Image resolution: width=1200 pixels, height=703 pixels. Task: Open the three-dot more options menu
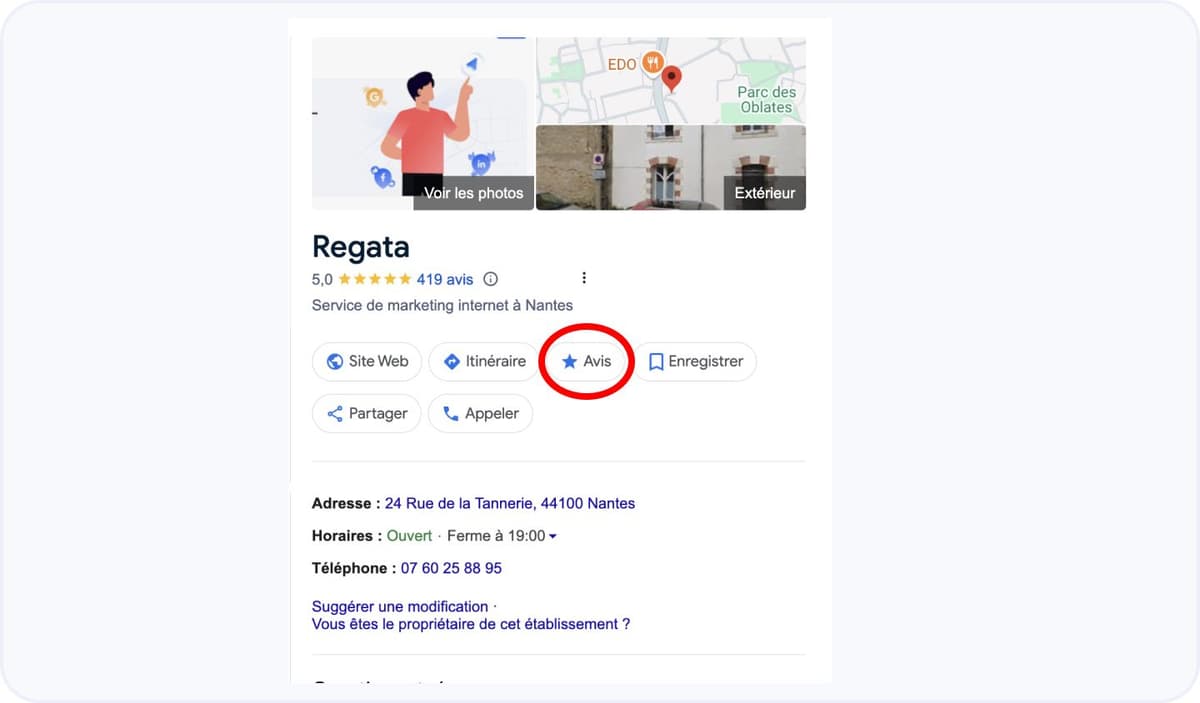[584, 278]
